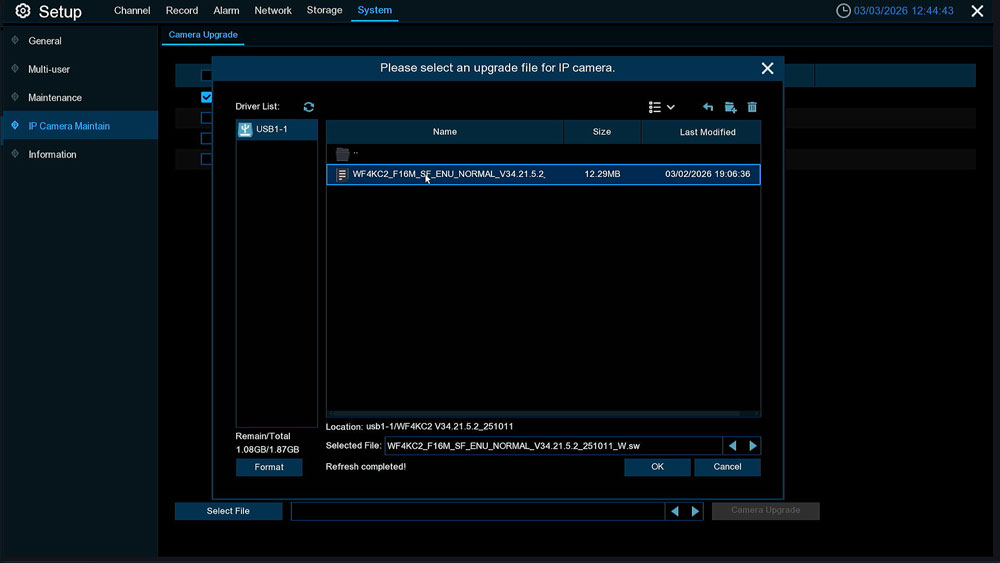The height and width of the screenshot is (563, 1000).
Task: Click the go-back arrow icon in file browser
Action: (x=708, y=107)
